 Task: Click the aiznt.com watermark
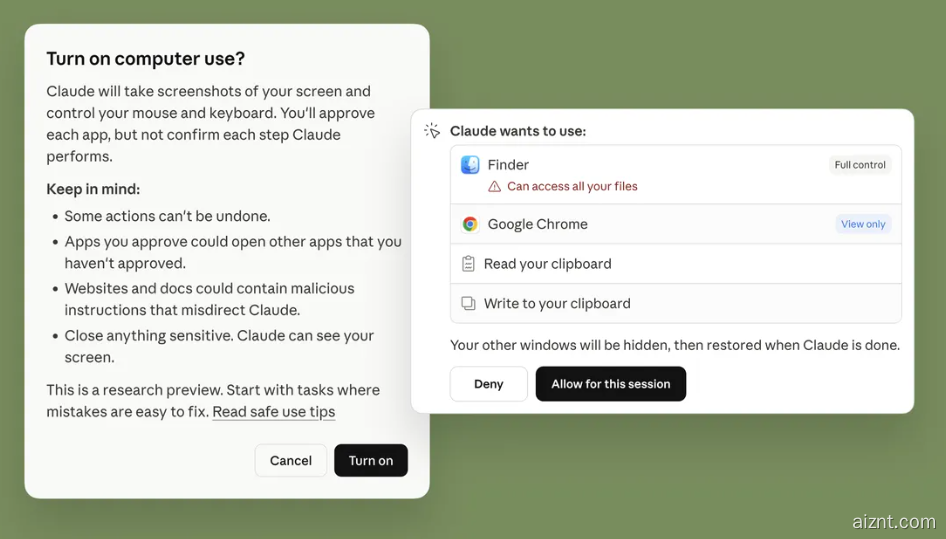tap(893, 521)
